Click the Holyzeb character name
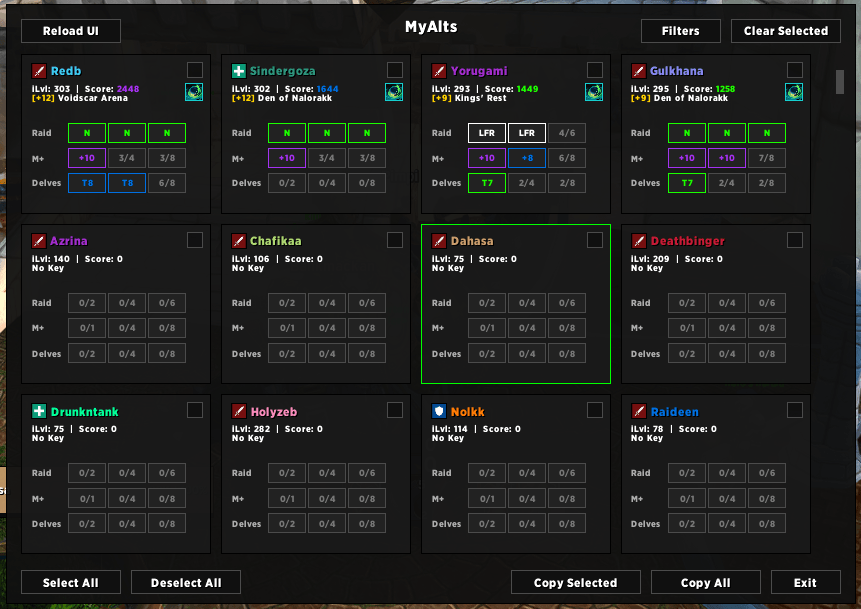Viewport: 861px width, 609px height. pos(273,412)
